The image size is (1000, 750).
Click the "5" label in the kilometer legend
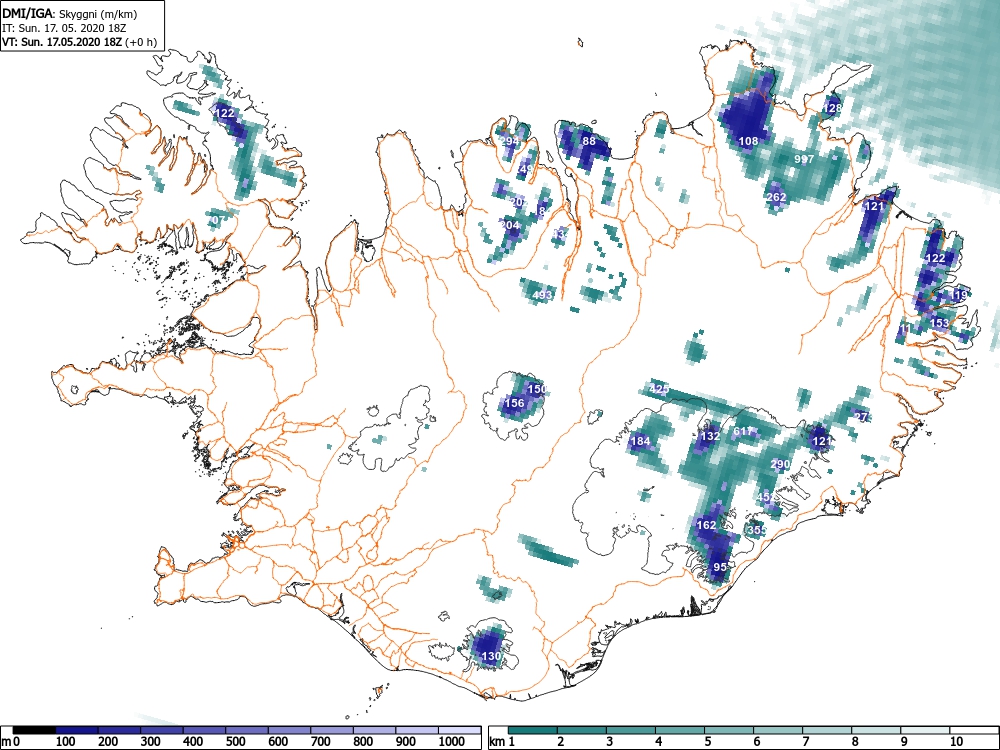707,742
